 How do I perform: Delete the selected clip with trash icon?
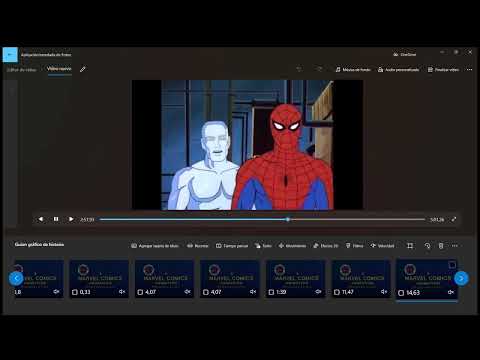tap(441, 246)
